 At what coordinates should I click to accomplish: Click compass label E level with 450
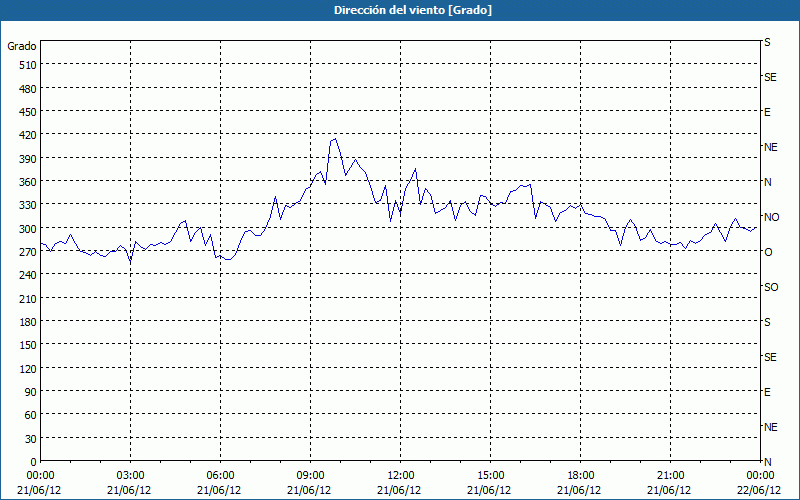pyautogui.click(x=767, y=112)
